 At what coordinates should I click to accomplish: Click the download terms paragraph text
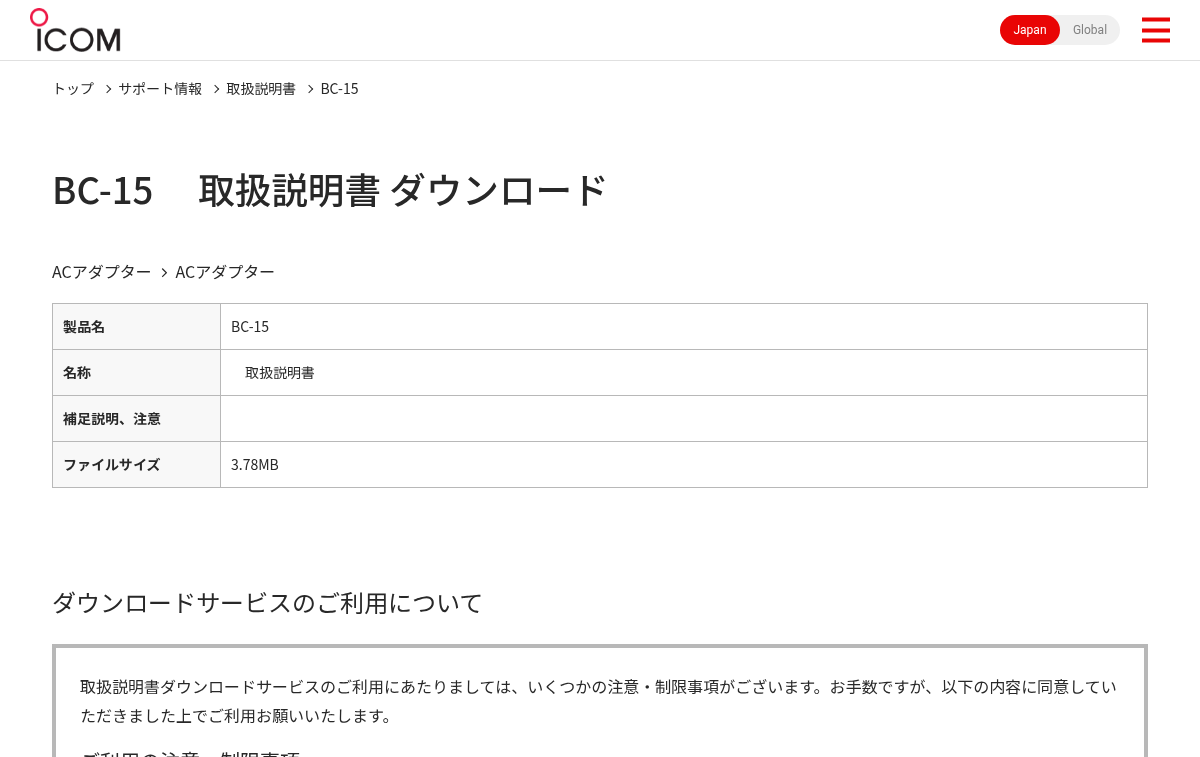pos(598,701)
